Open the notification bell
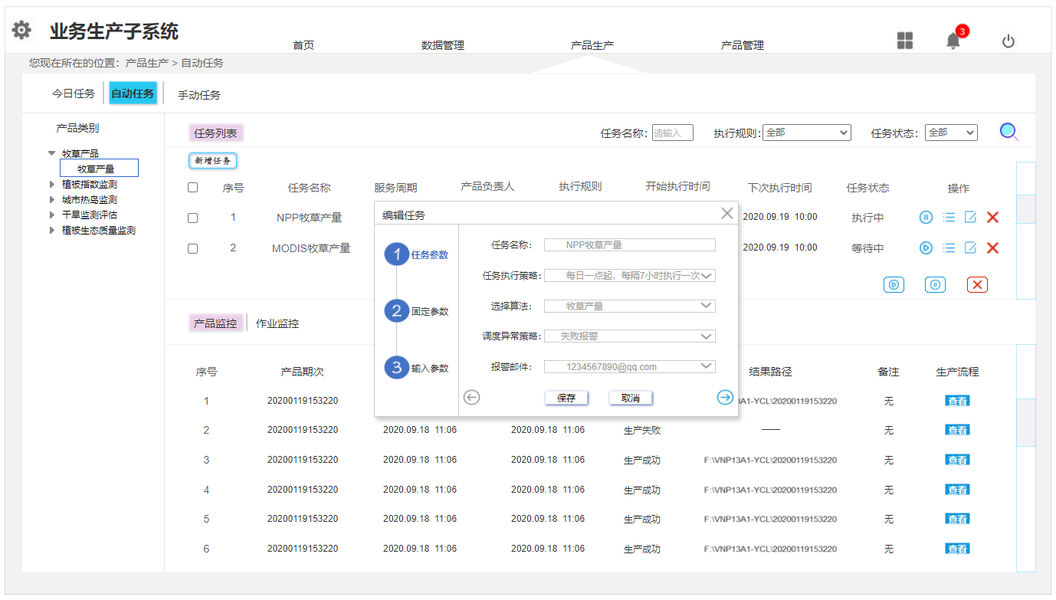1056x600 pixels. (953, 40)
